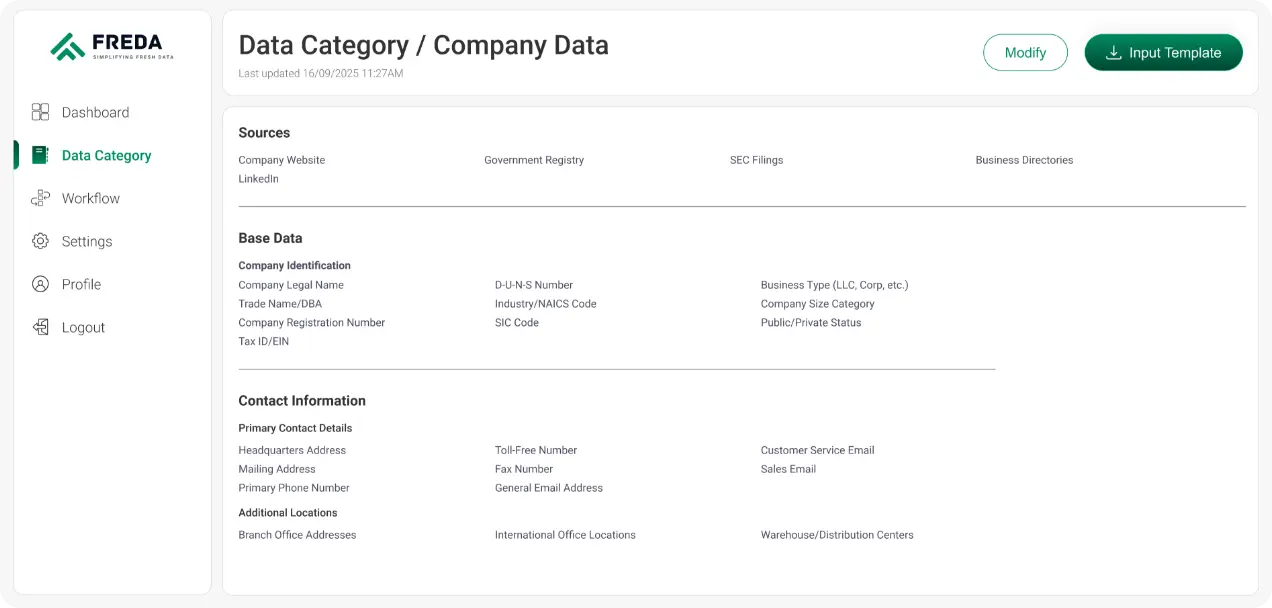Go to the Workflow page

point(90,198)
